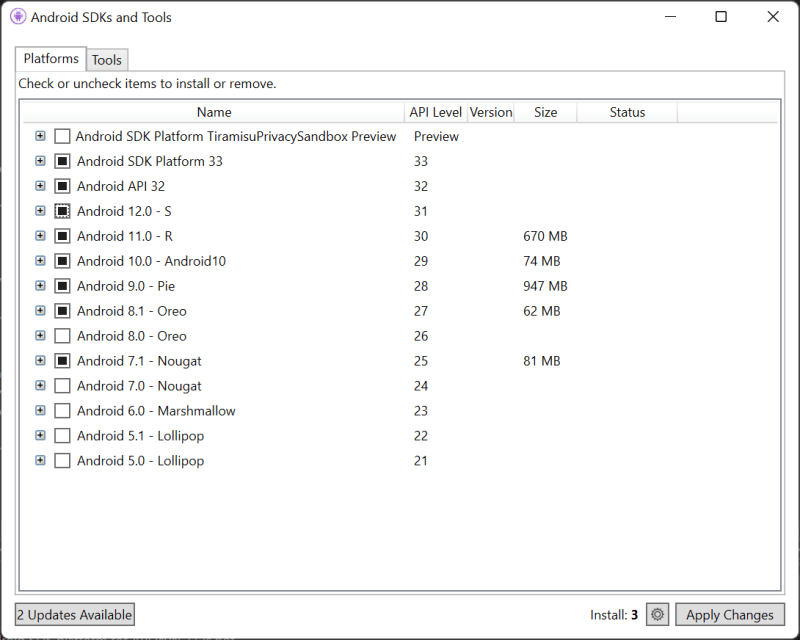Toggle the Android 12.0 - S checkbox

coord(62,211)
